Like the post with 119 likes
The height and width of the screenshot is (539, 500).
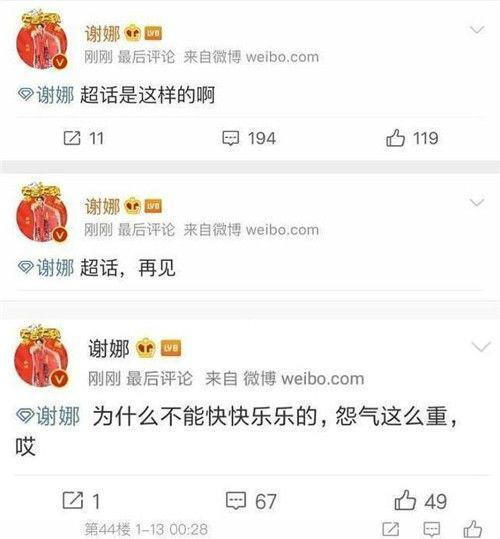click(412, 138)
